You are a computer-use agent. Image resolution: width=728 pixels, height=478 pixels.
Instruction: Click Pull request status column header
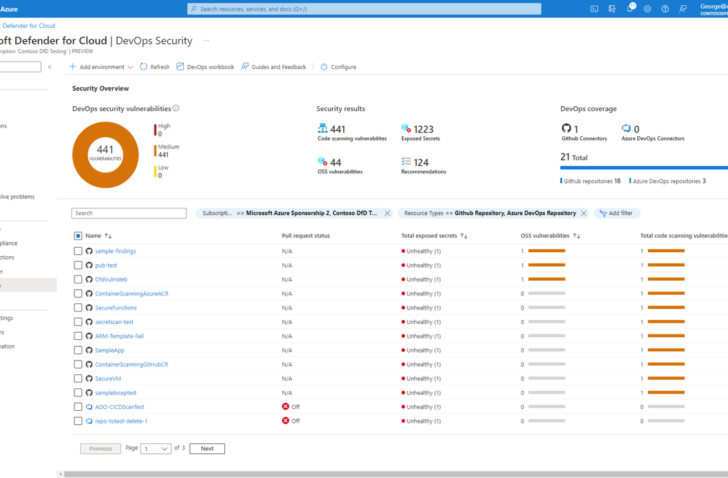click(306, 236)
